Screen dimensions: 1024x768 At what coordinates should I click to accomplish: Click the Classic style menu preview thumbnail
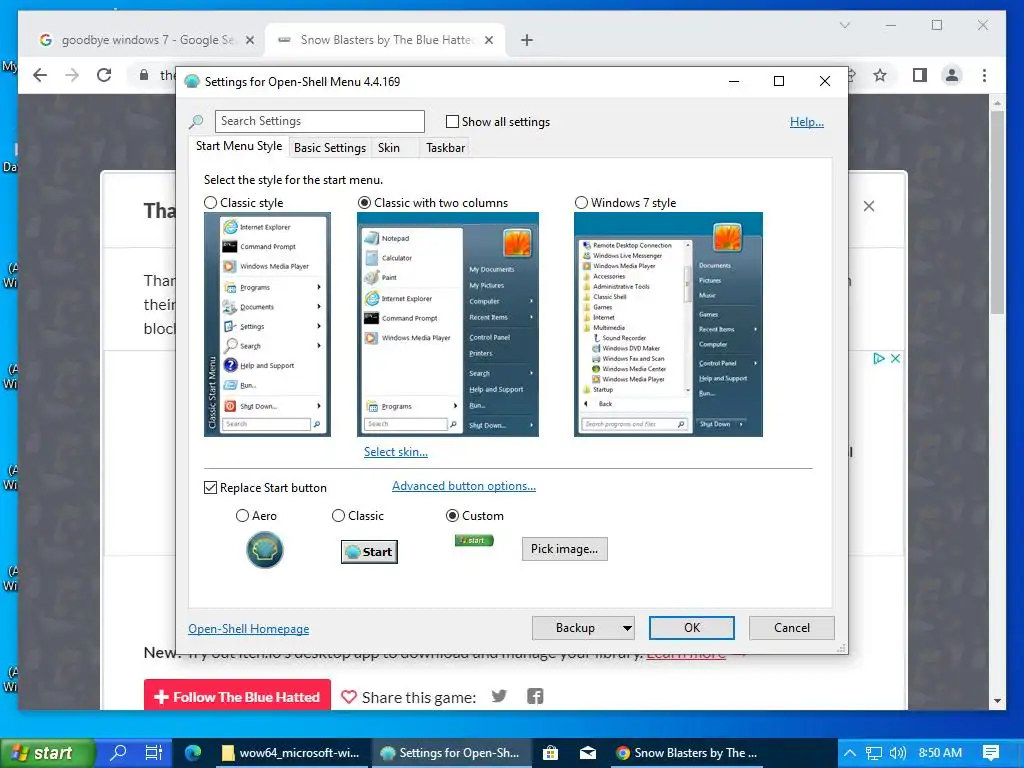tap(267, 325)
